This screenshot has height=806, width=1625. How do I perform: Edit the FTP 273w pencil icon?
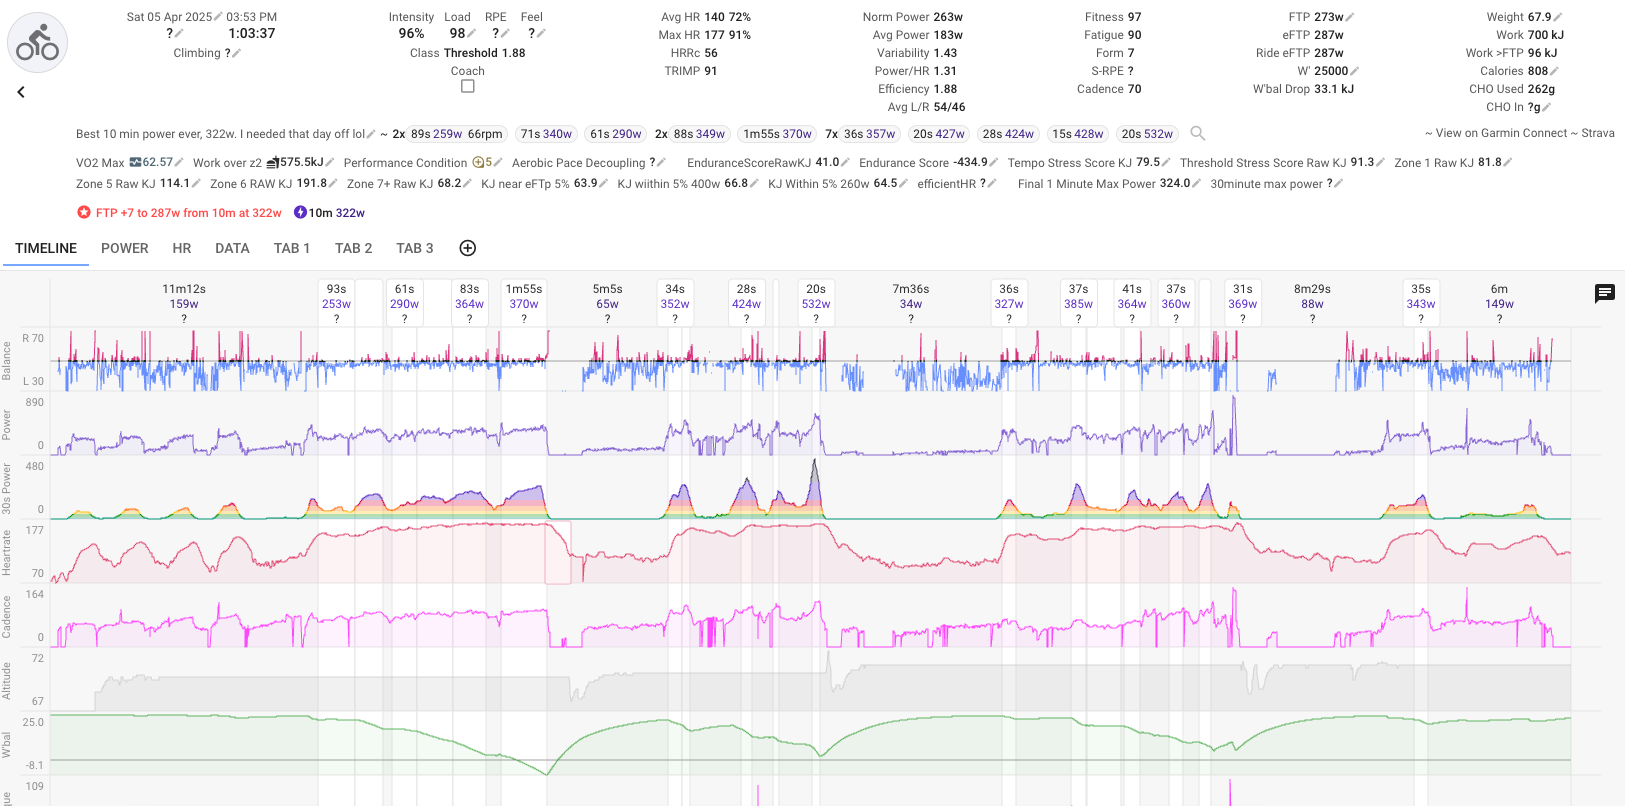[1350, 17]
